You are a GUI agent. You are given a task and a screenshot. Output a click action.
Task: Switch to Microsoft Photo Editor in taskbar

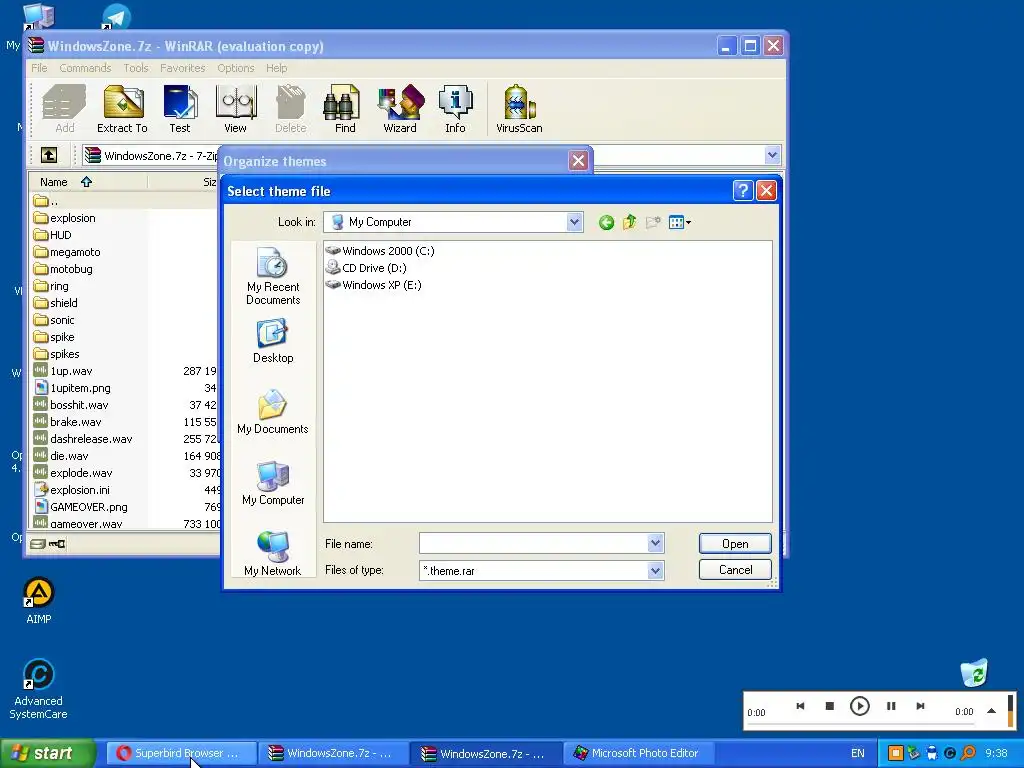[637, 753]
